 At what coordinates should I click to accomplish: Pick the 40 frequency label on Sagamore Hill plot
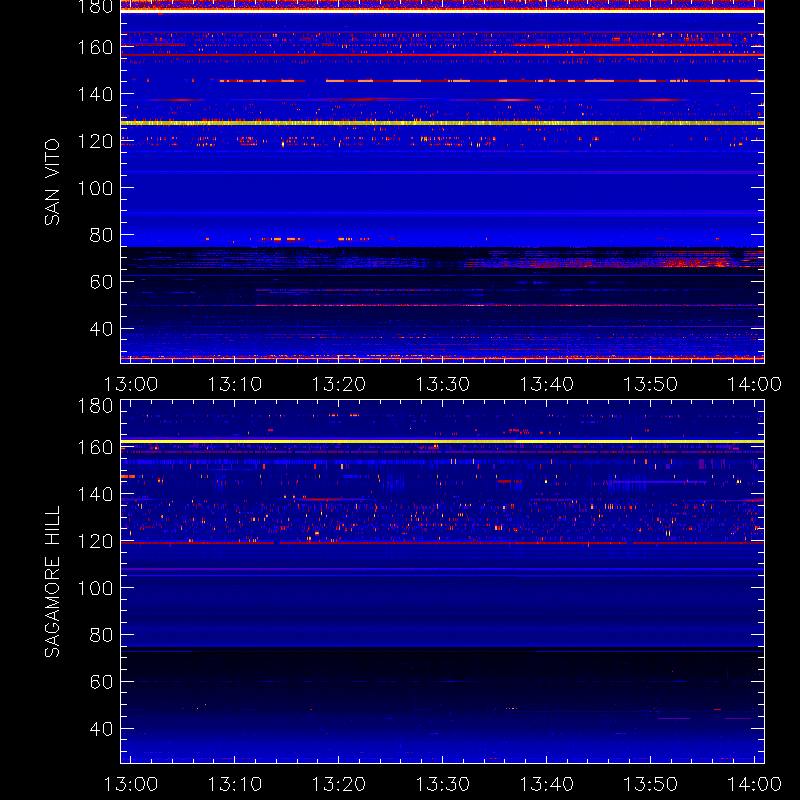coord(101,729)
